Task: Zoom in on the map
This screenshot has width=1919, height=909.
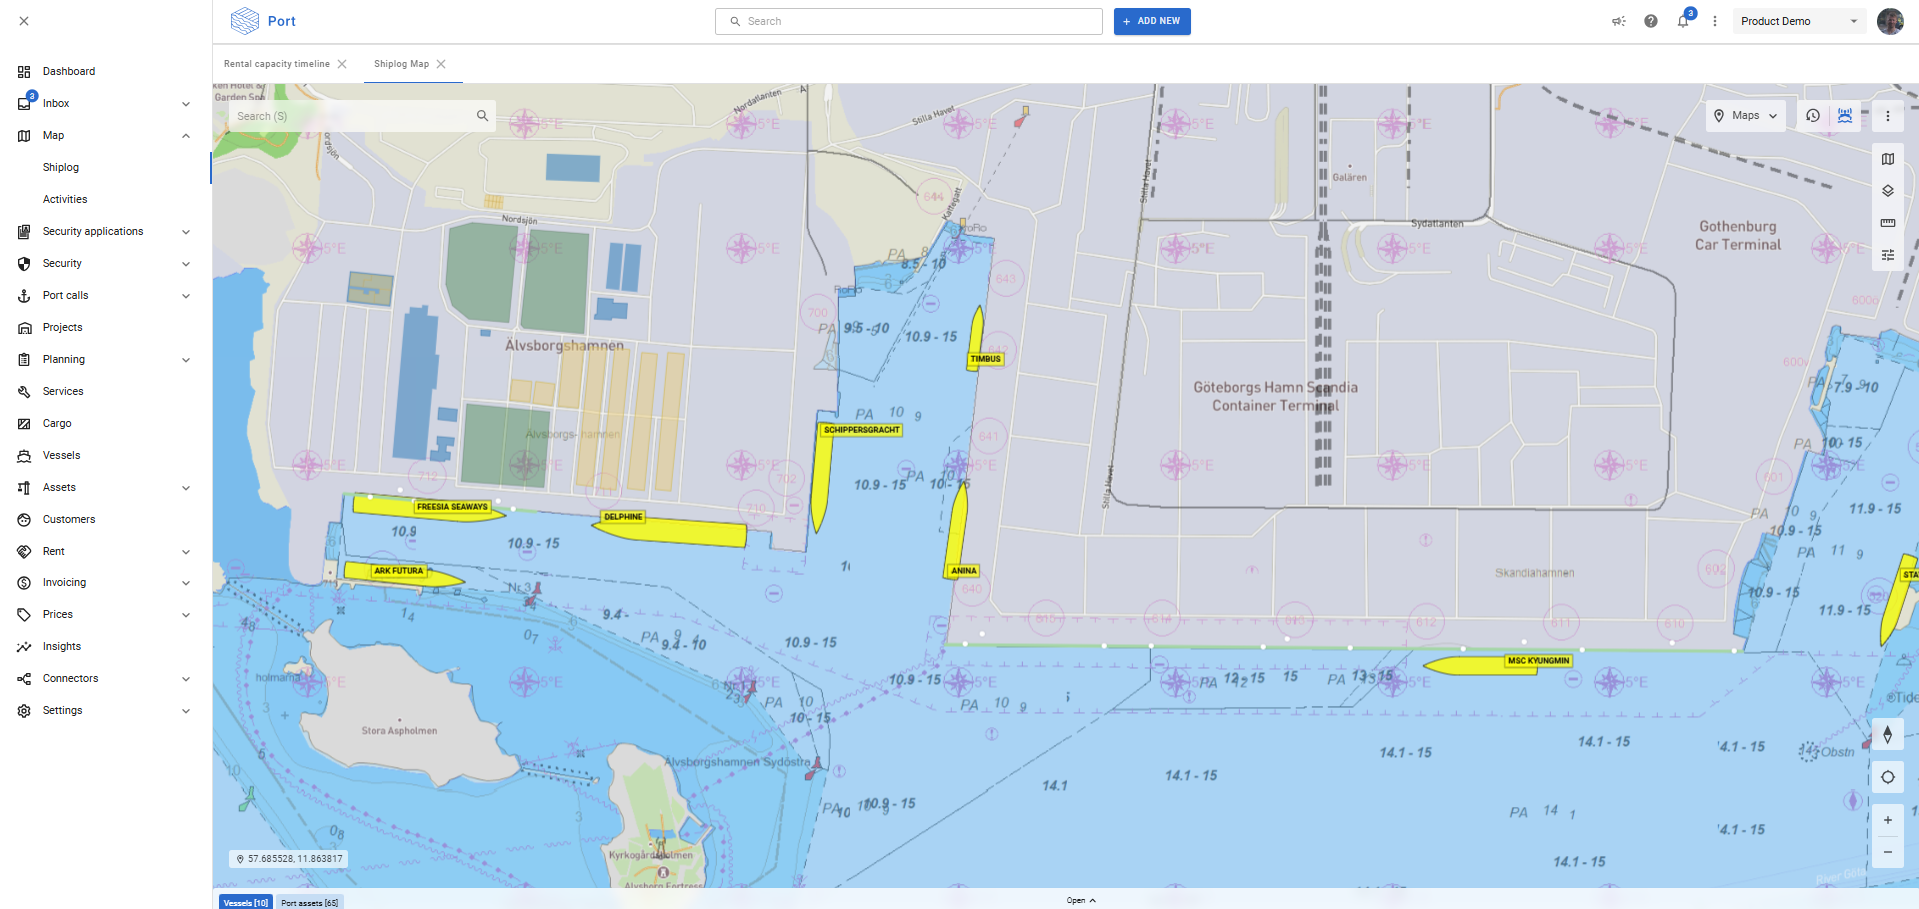Action: tap(1887, 820)
